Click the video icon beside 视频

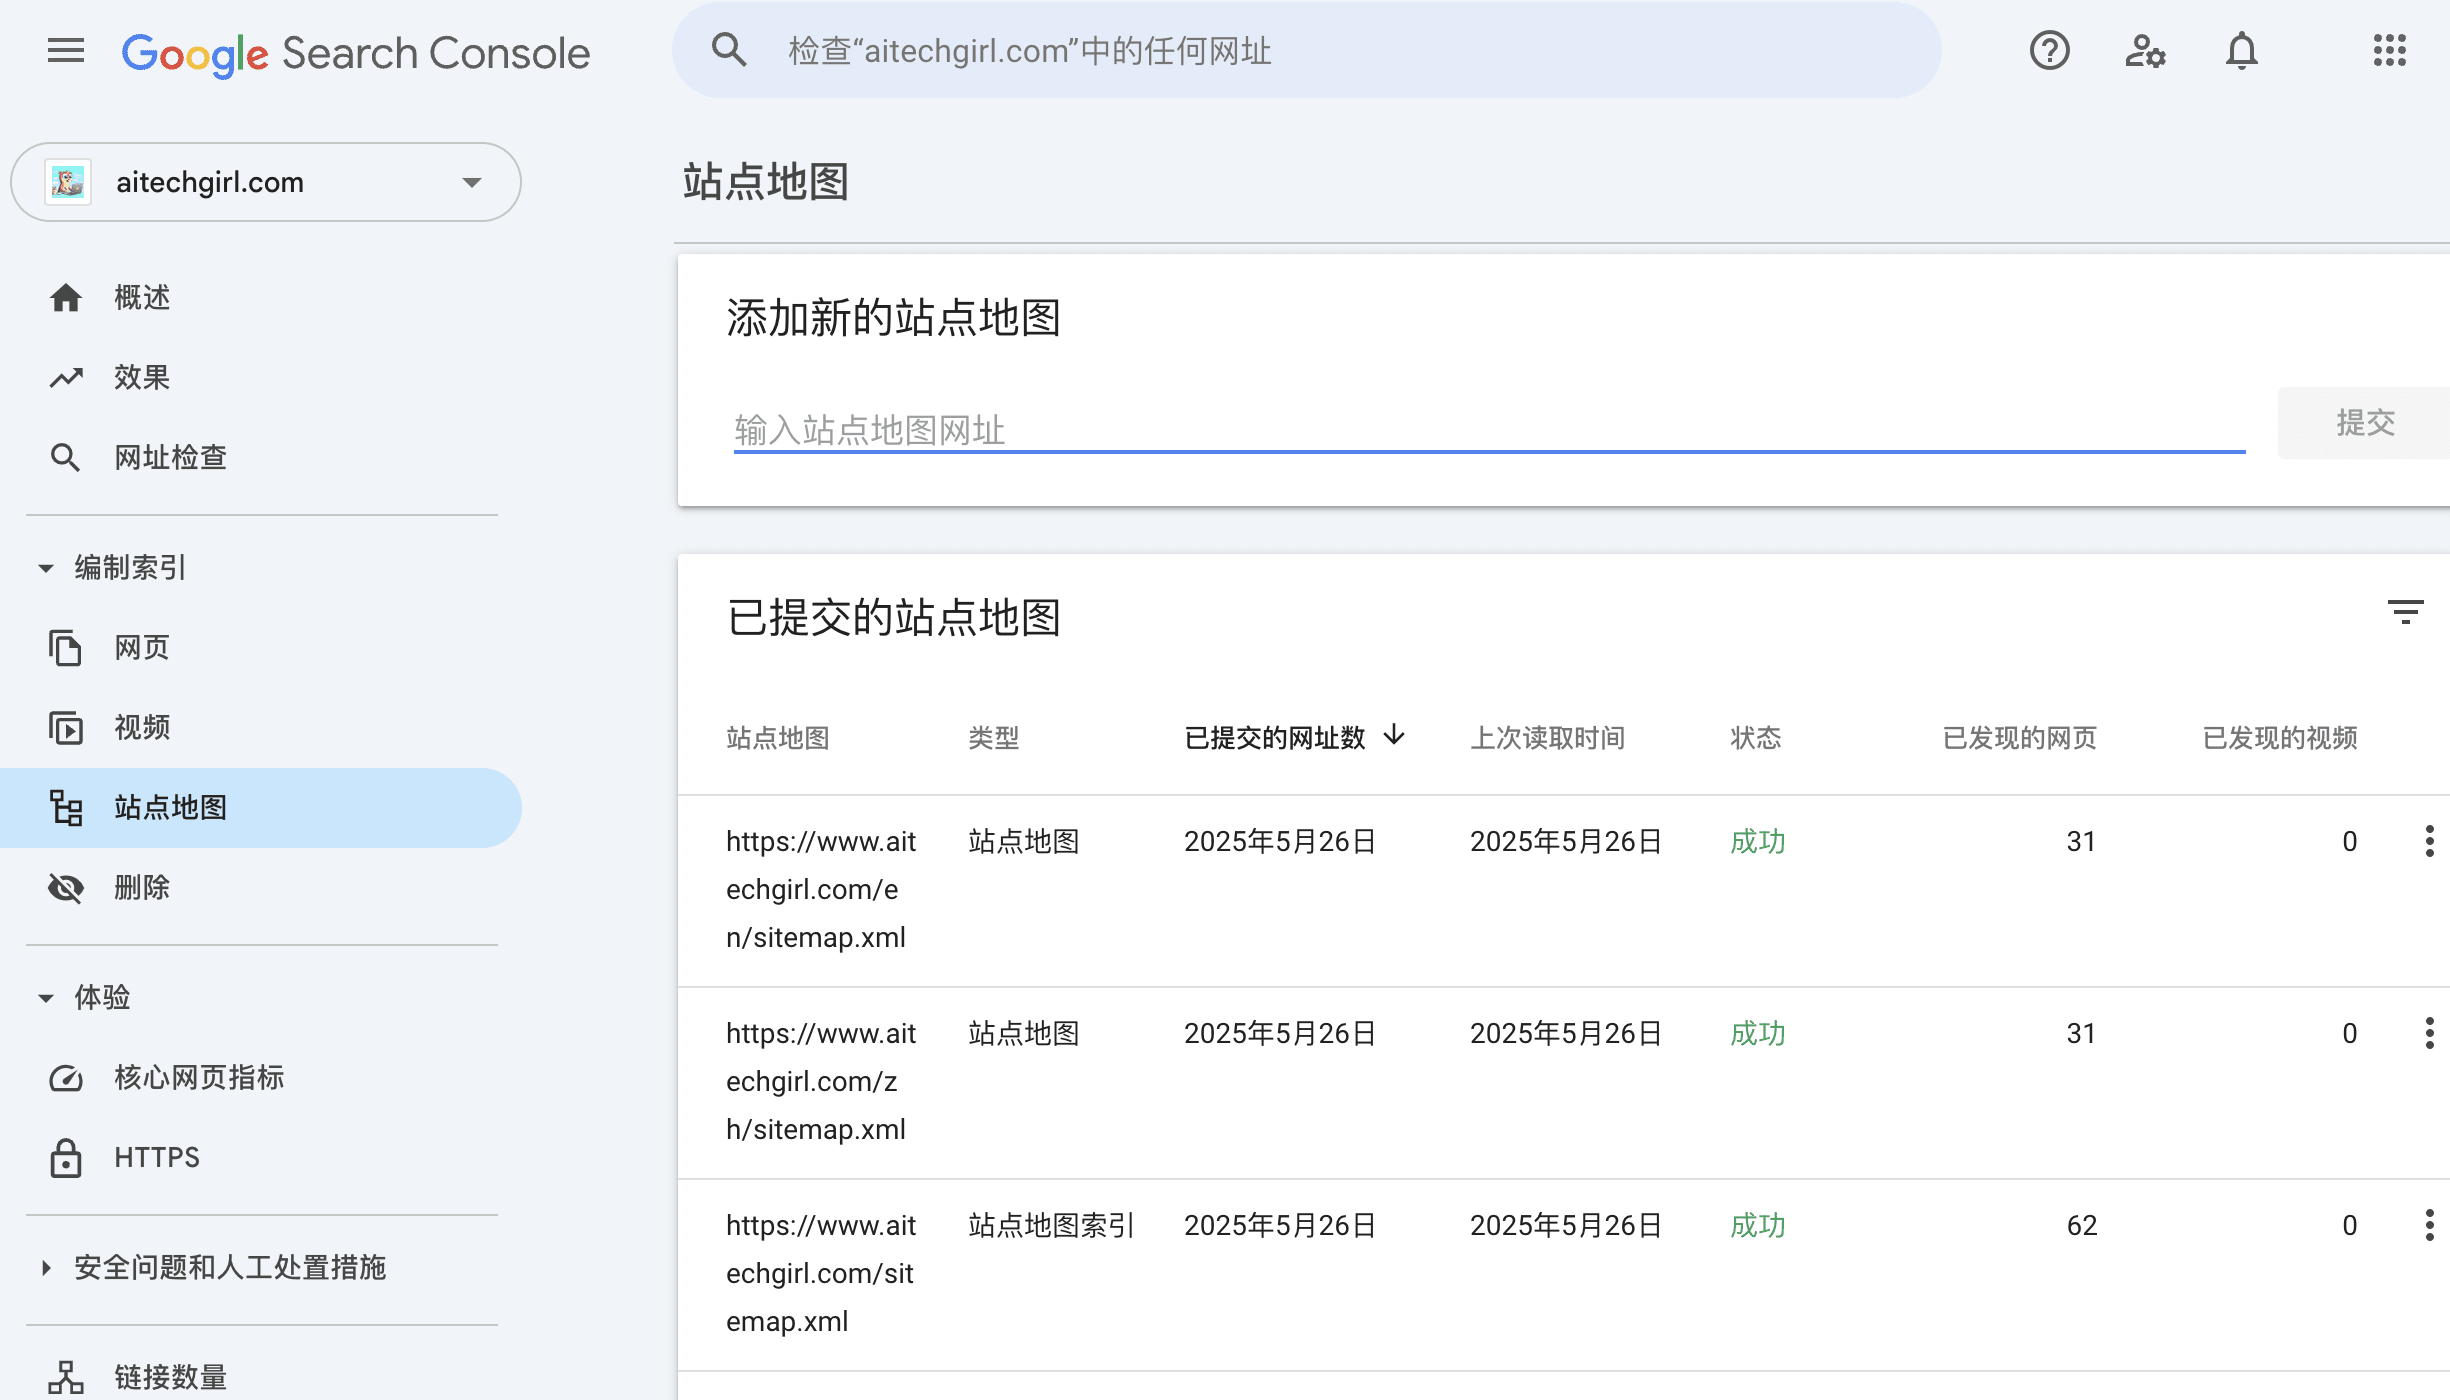coord(66,728)
